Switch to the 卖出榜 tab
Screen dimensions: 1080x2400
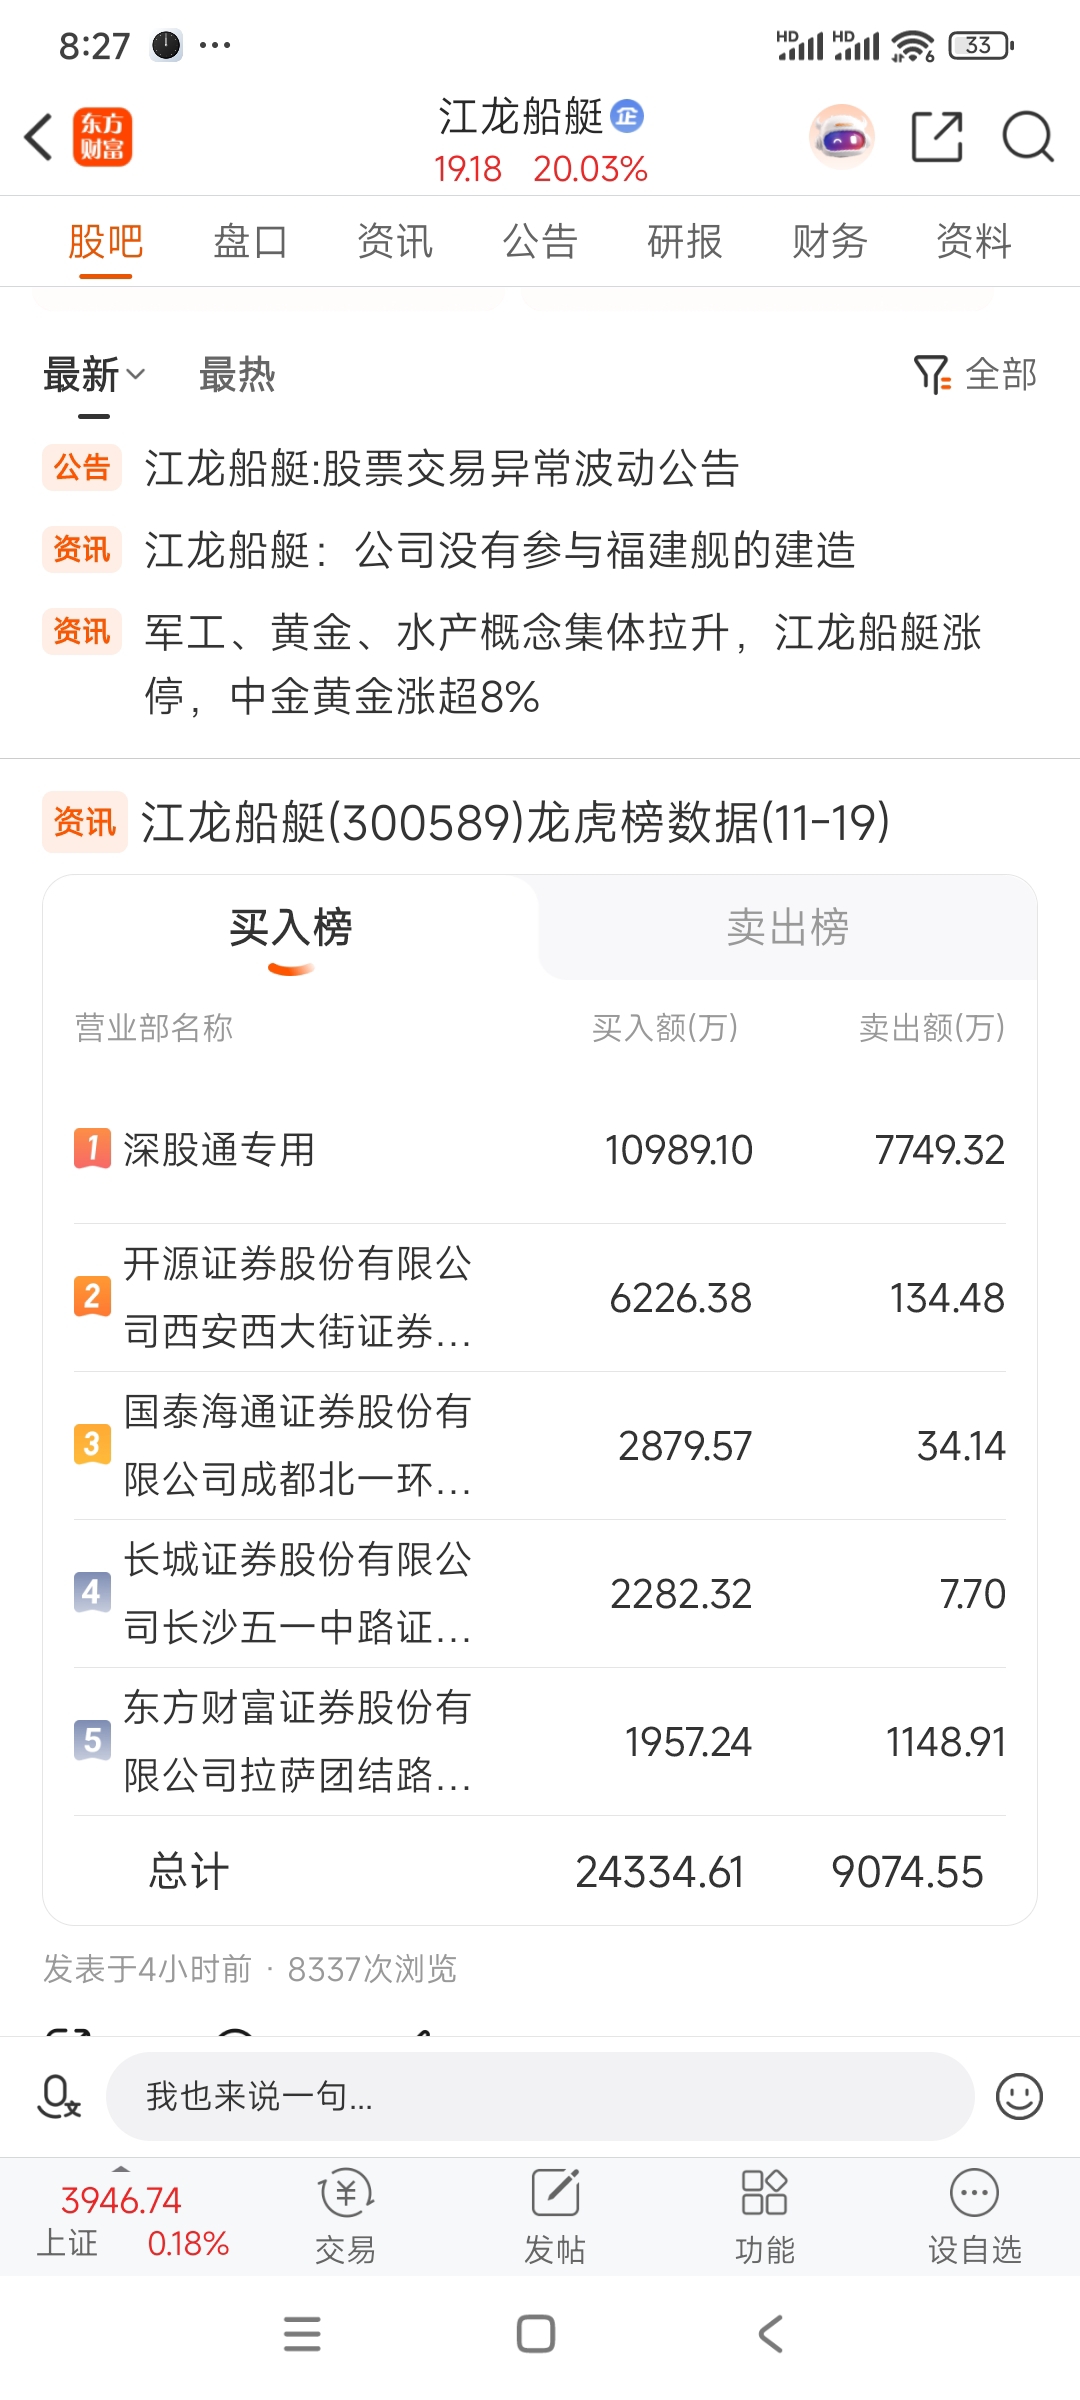pyautogui.click(x=787, y=928)
